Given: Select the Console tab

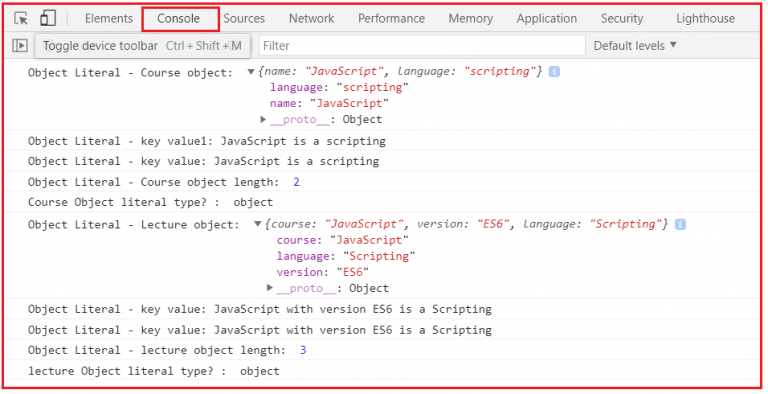Looking at the screenshot, I should [x=178, y=19].
